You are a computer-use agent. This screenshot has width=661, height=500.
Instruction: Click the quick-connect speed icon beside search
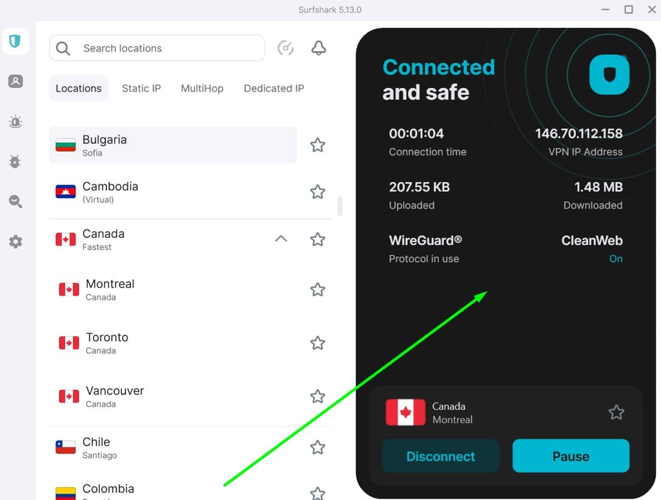click(x=286, y=48)
